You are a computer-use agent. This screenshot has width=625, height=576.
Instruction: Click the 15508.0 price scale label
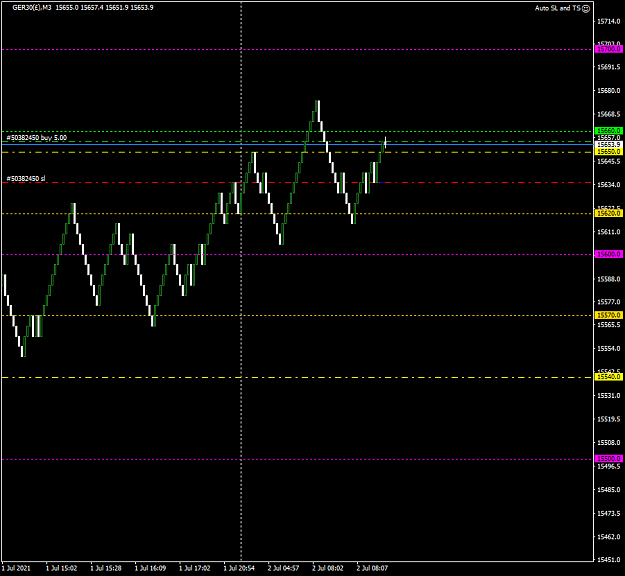[x=609, y=442]
